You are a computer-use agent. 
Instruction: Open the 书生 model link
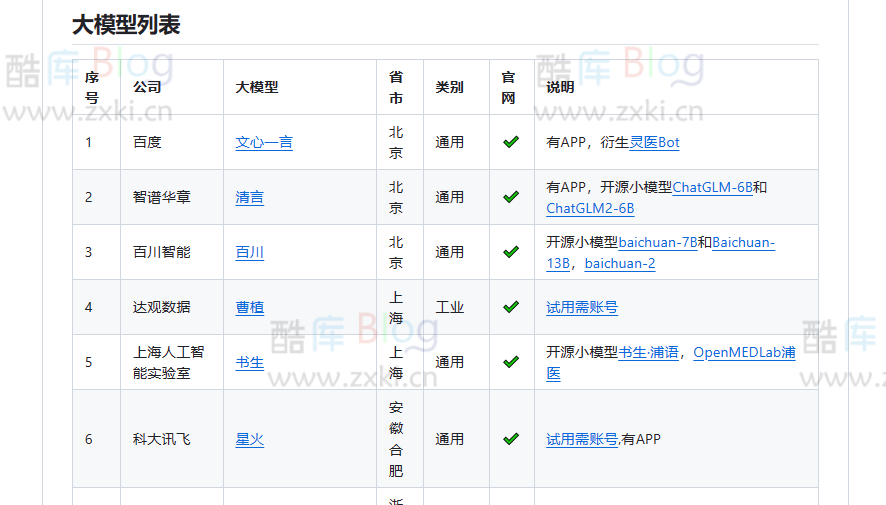249,362
